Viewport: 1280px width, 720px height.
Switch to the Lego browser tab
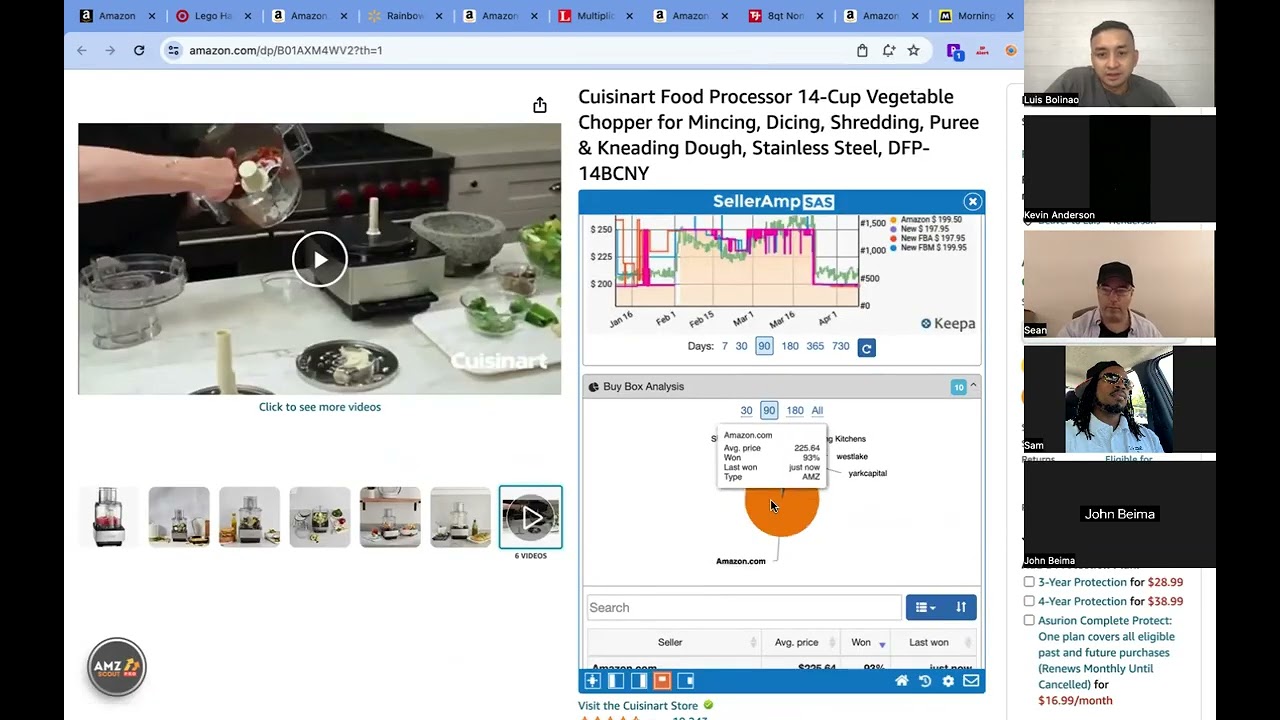click(211, 16)
